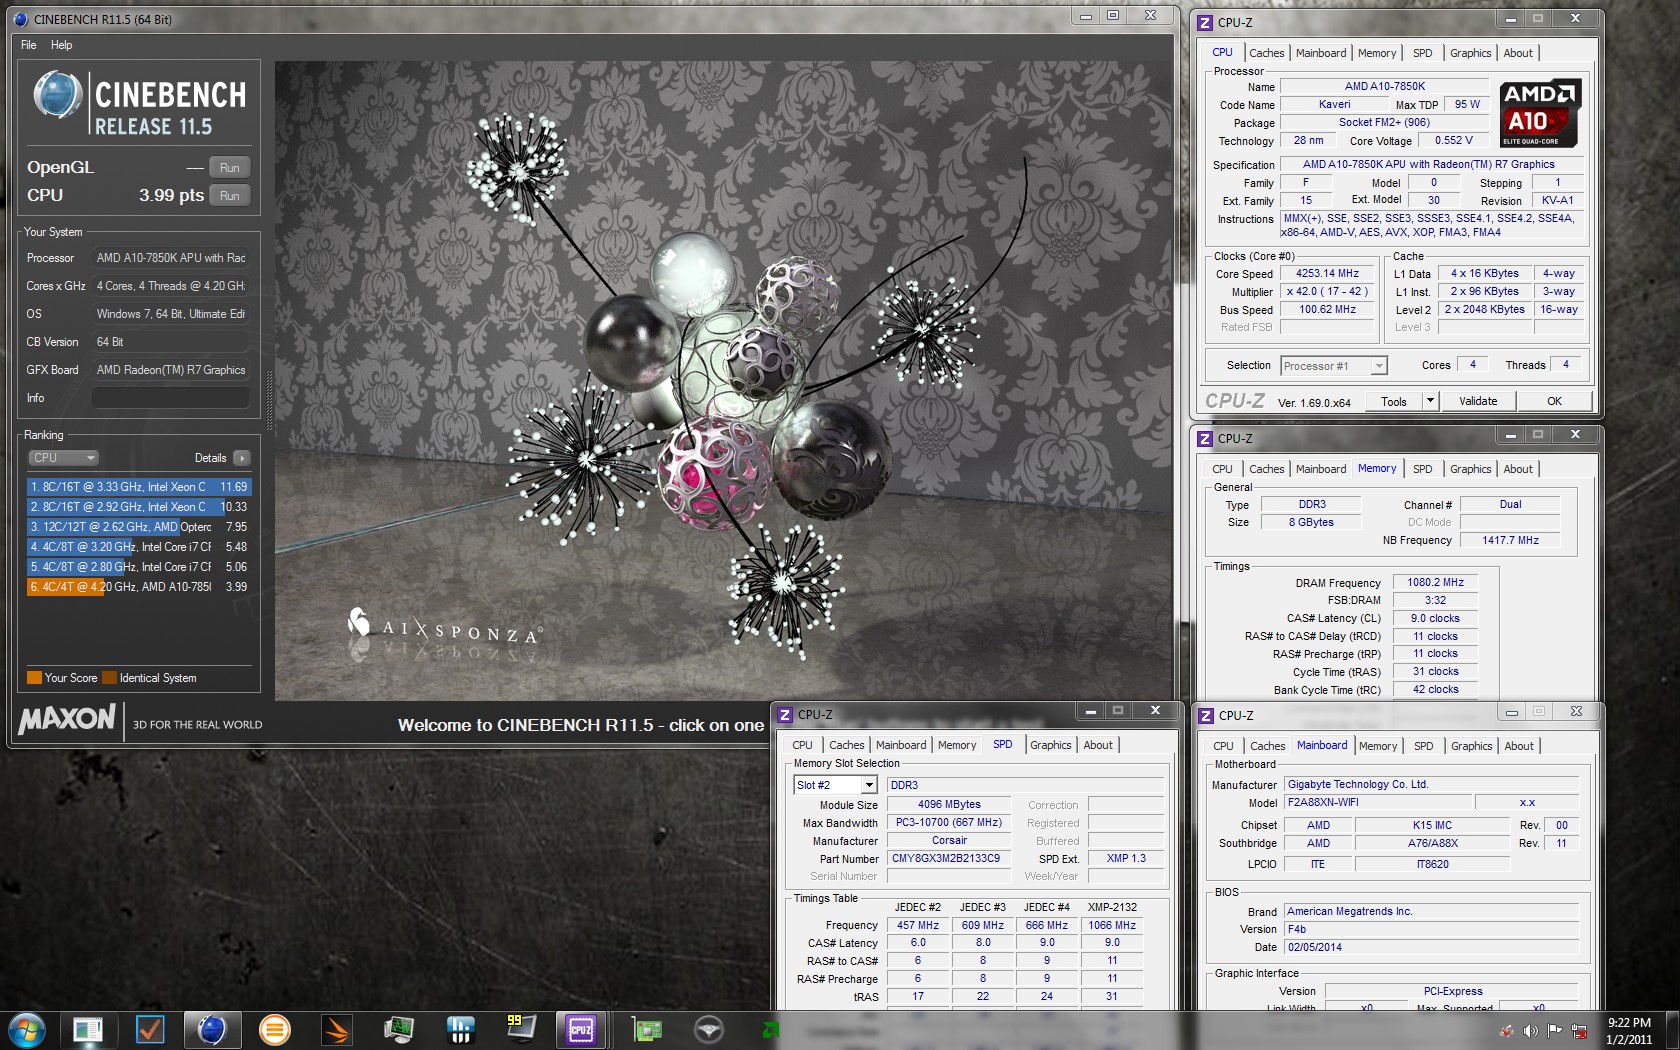
Task: Click the CPU-Z icon in the taskbar
Action: (581, 1029)
